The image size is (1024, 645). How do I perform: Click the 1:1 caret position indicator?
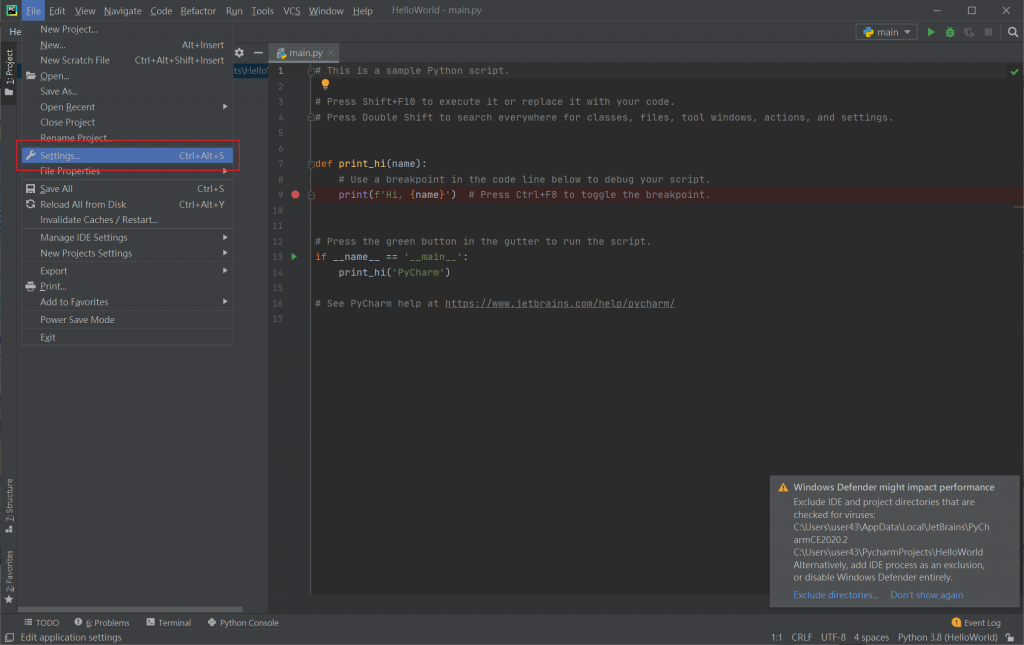[x=776, y=638]
